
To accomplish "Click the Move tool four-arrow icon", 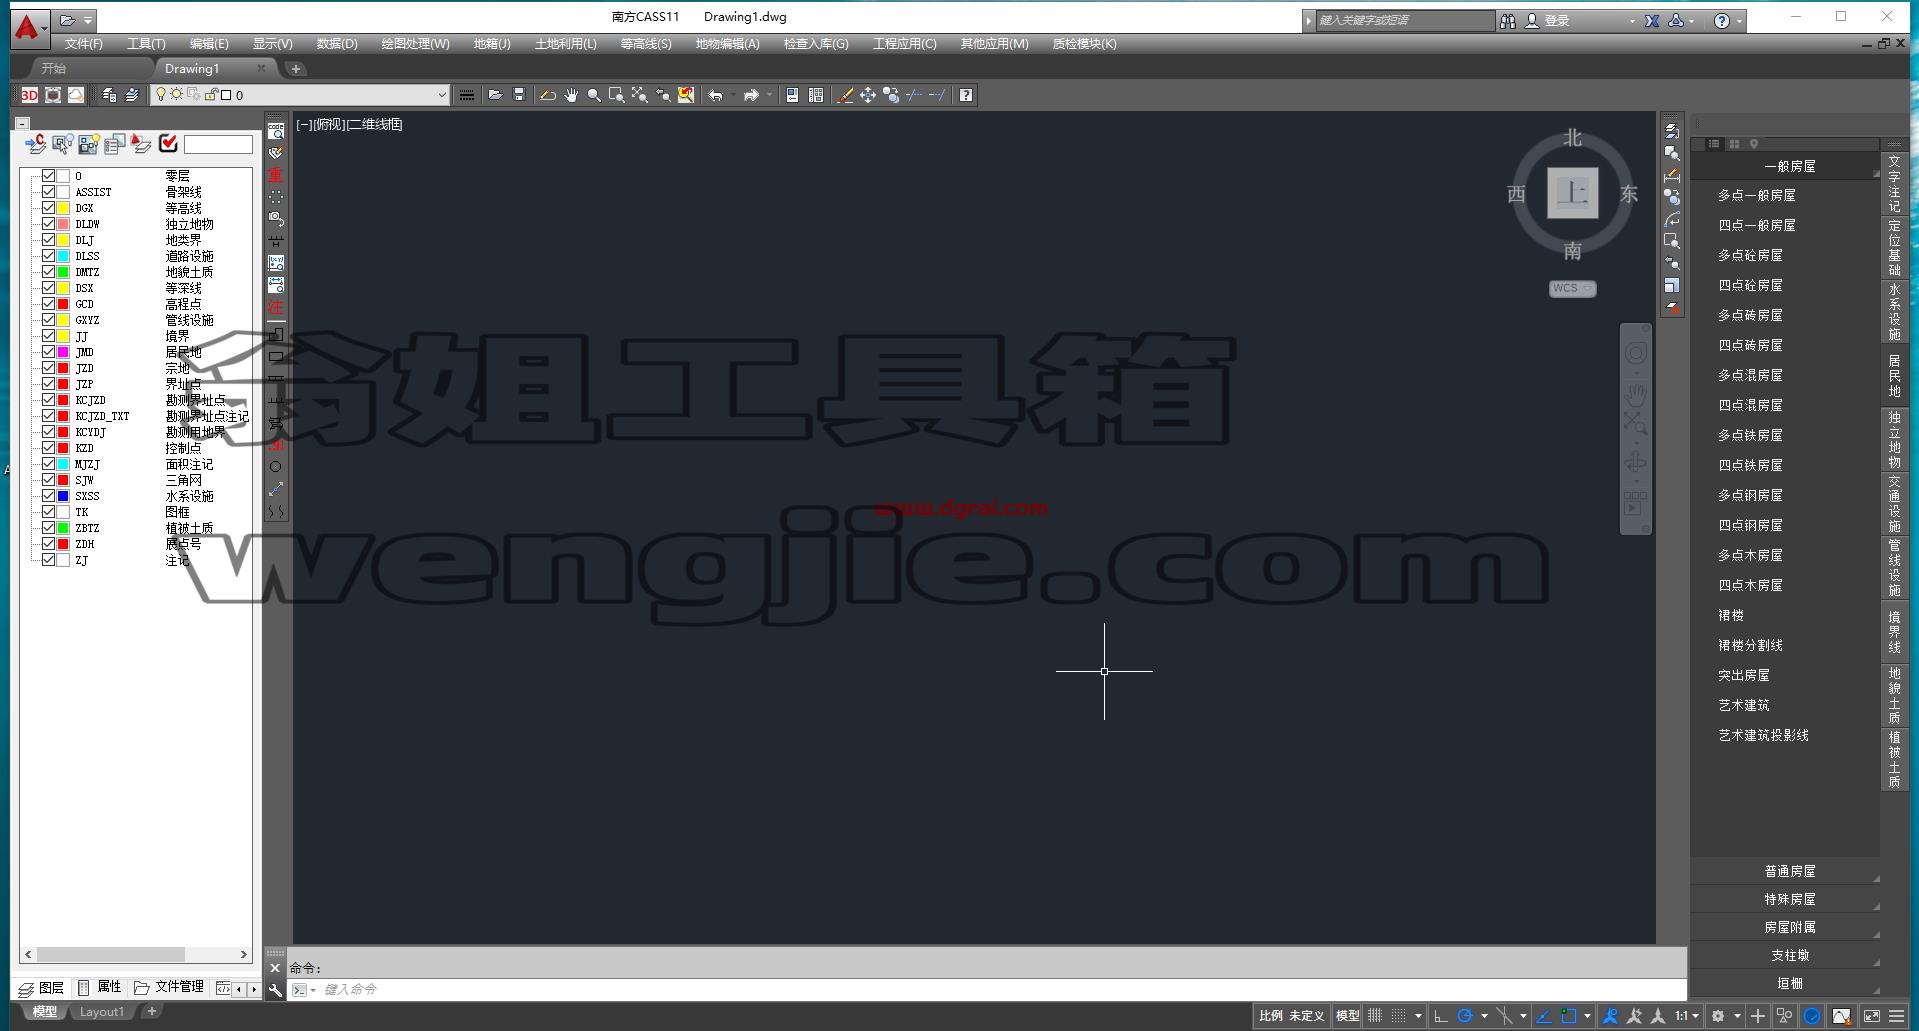I will point(868,95).
